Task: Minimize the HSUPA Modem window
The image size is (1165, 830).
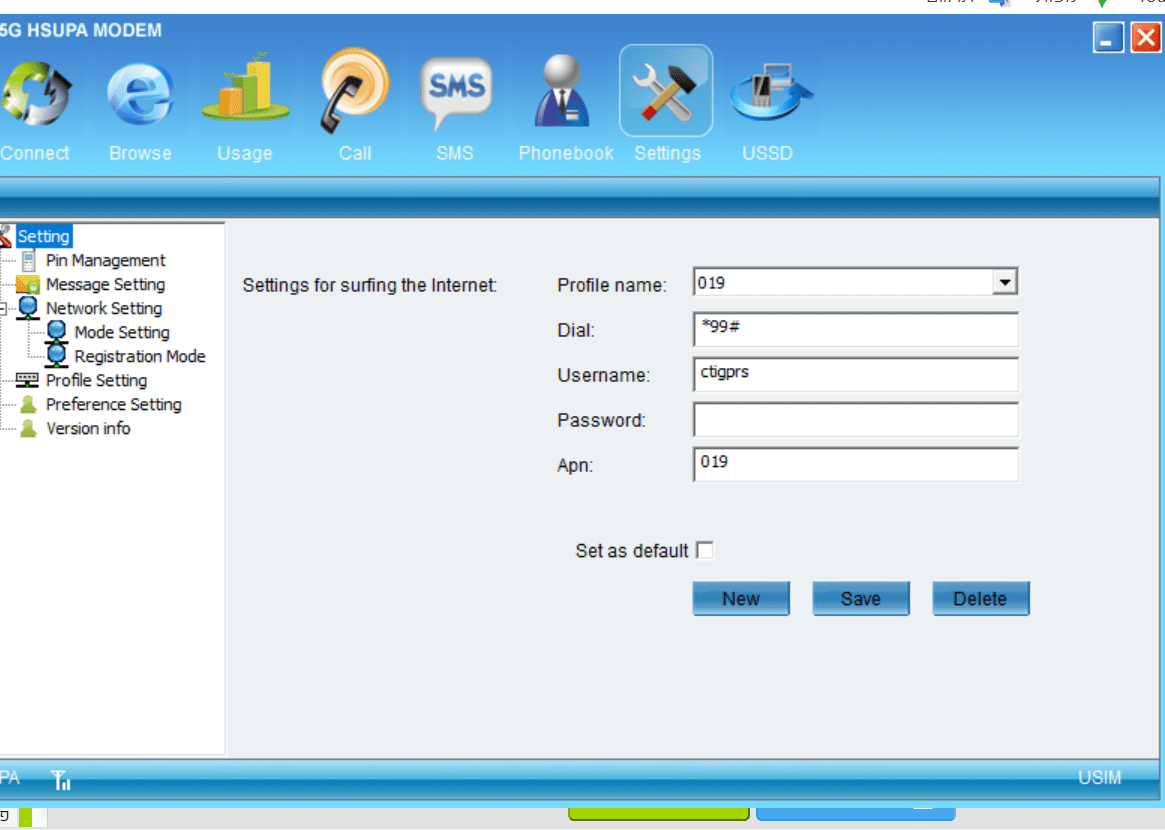Action: (1107, 37)
